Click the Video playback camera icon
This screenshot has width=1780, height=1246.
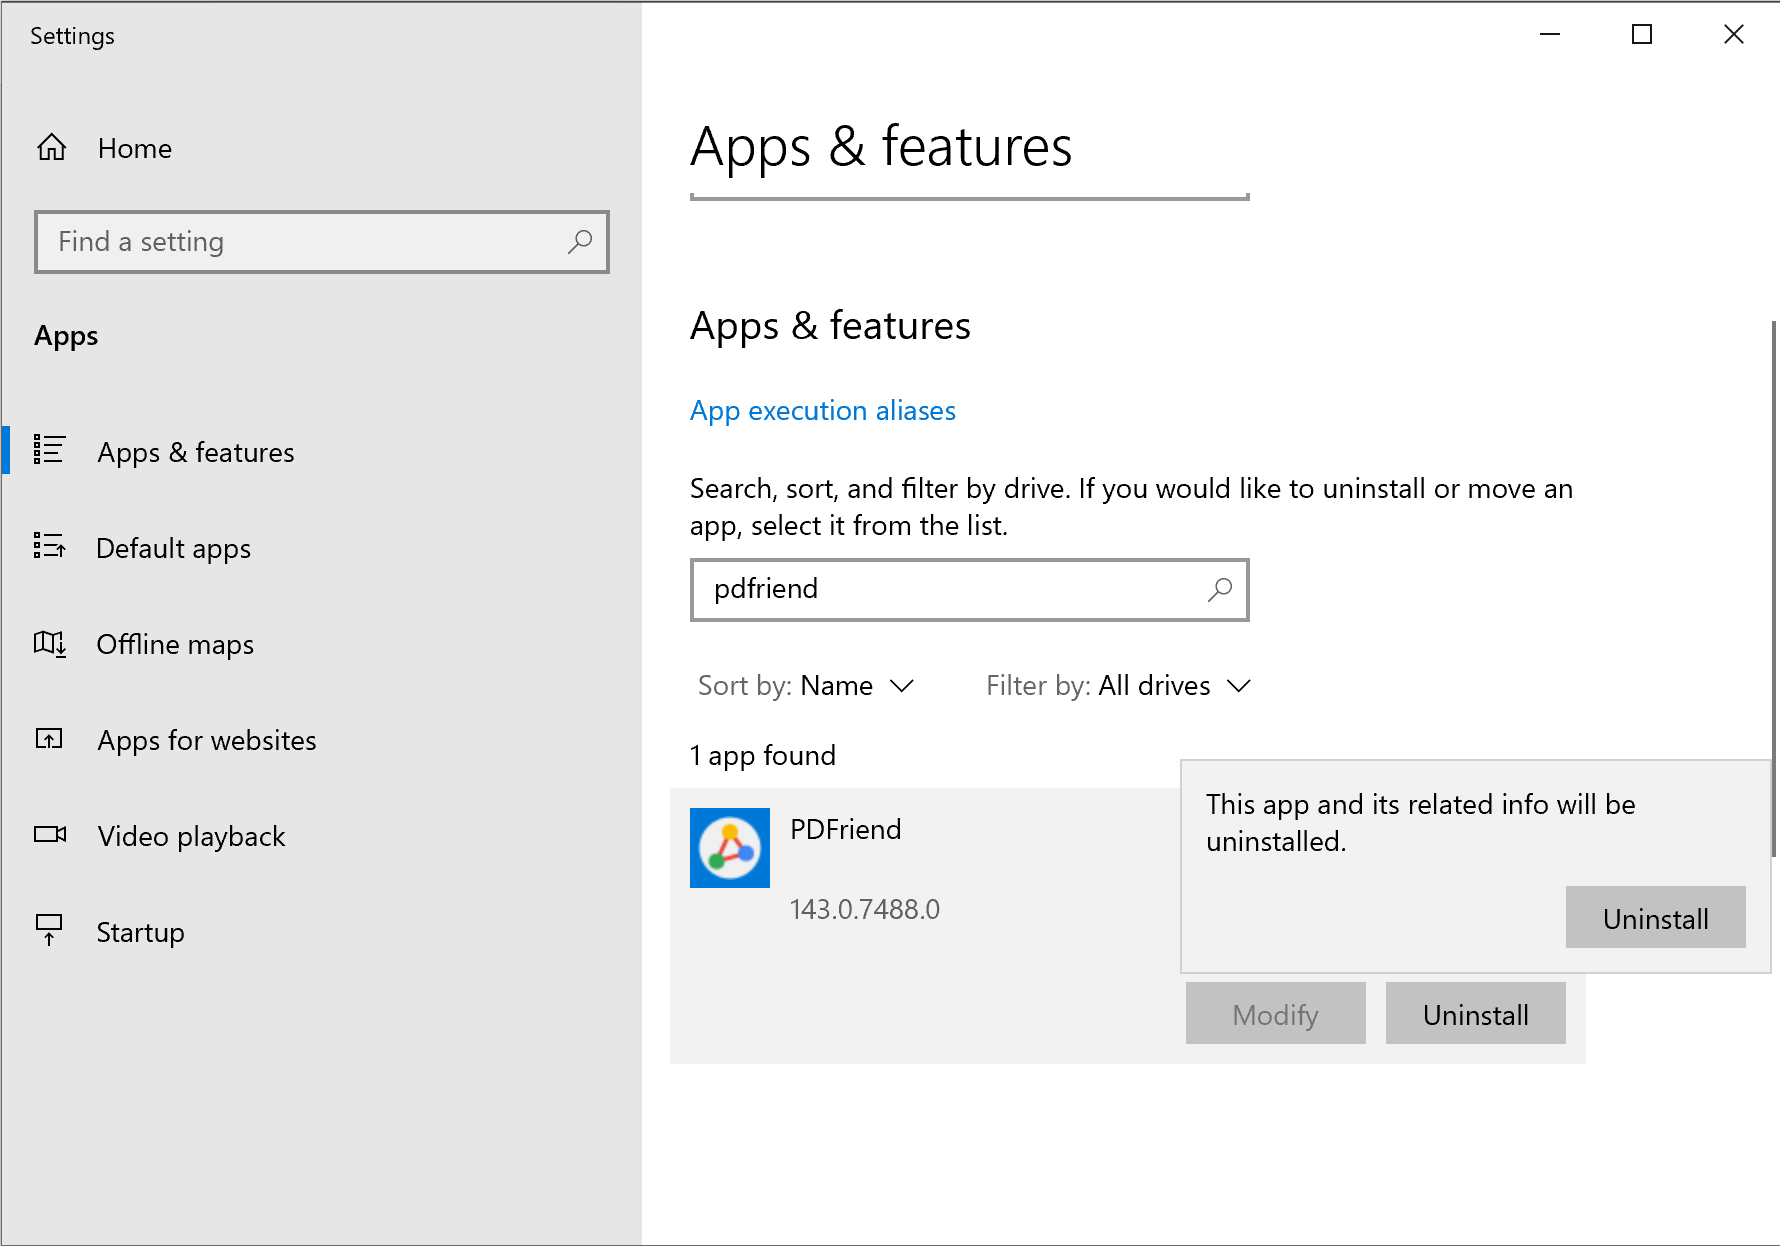(x=49, y=835)
